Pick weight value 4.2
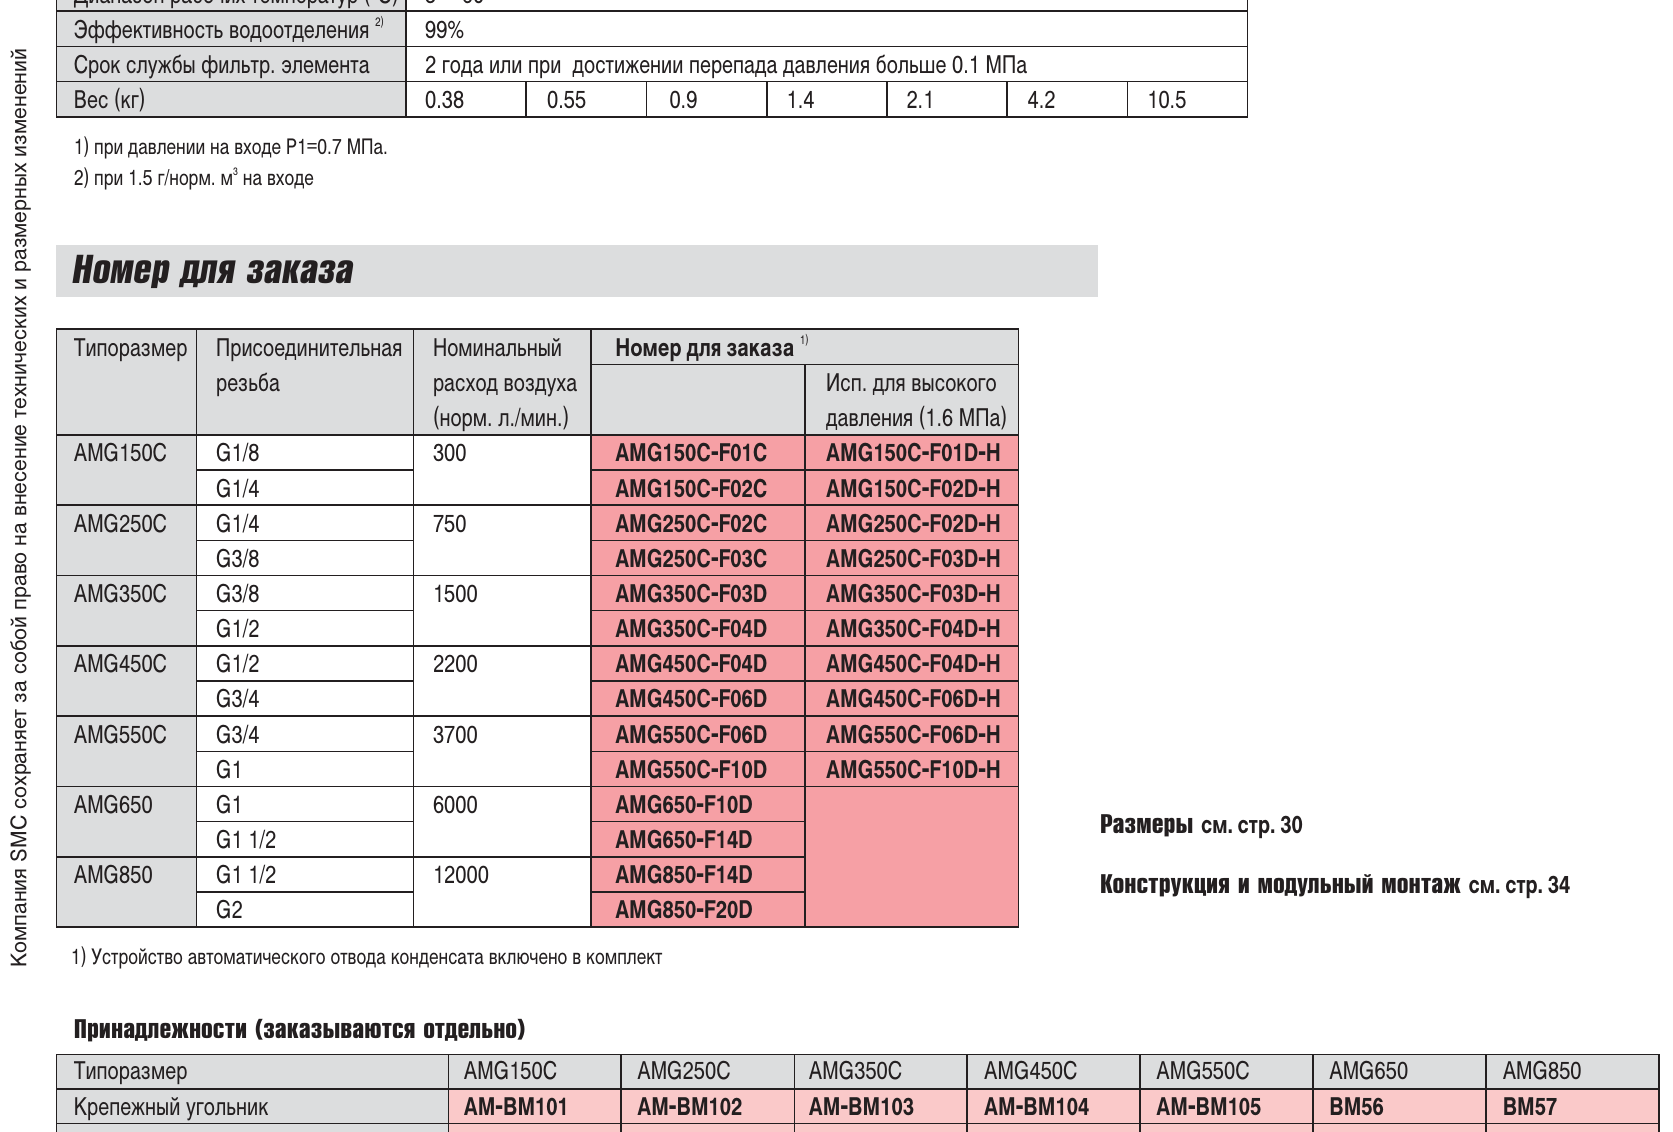The width and height of the screenshot is (1673, 1132). 1041,100
